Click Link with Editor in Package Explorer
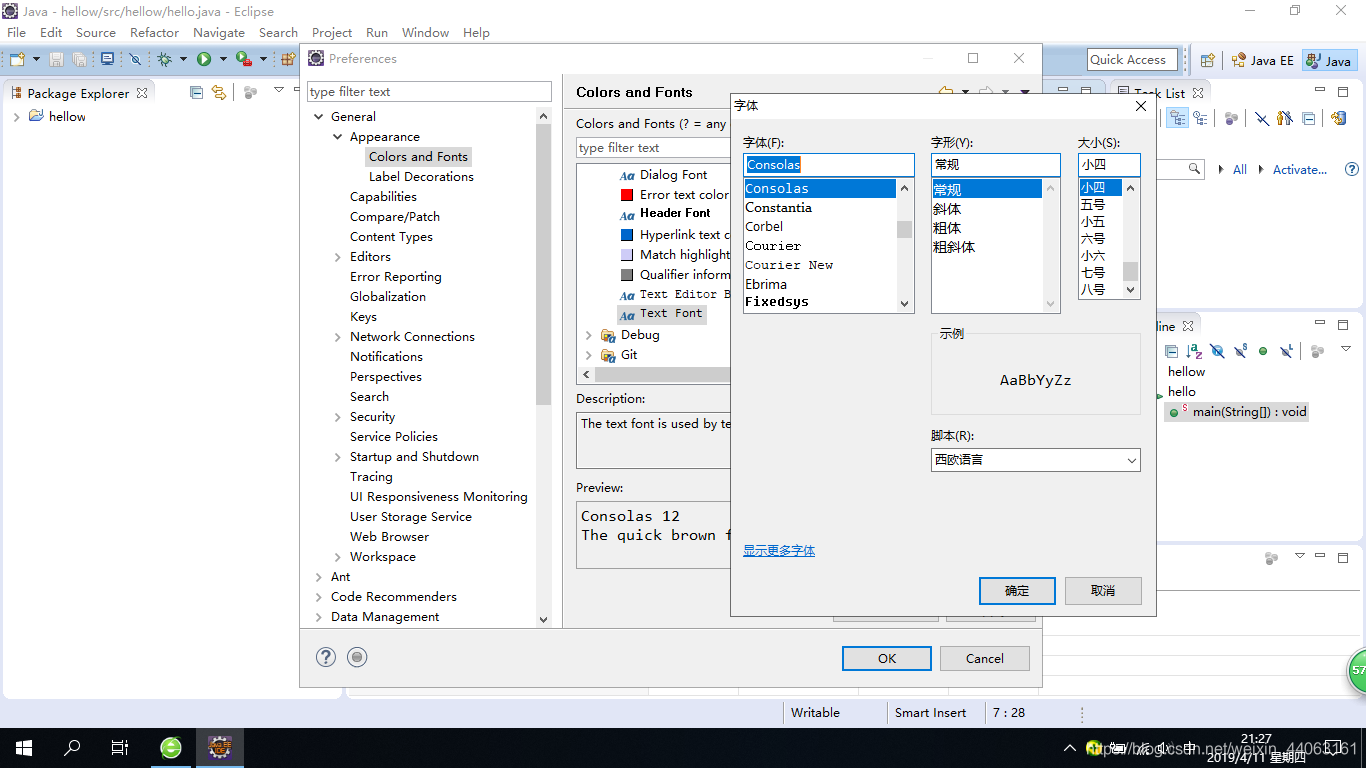The image size is (1366, 768). point(219,92)
